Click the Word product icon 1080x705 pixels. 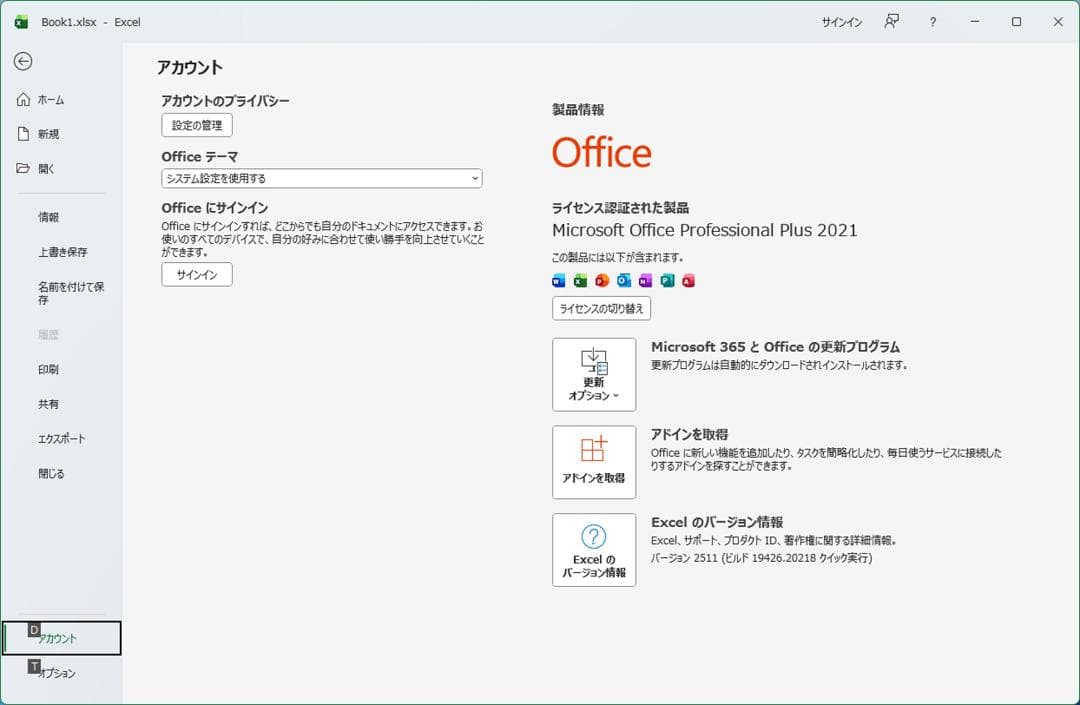coord(559,281)
